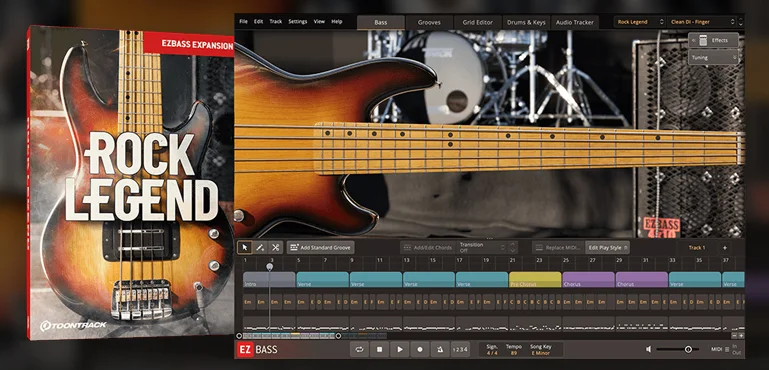Click the Replace MIDI button
769x370 pixels.
[558, 248]
